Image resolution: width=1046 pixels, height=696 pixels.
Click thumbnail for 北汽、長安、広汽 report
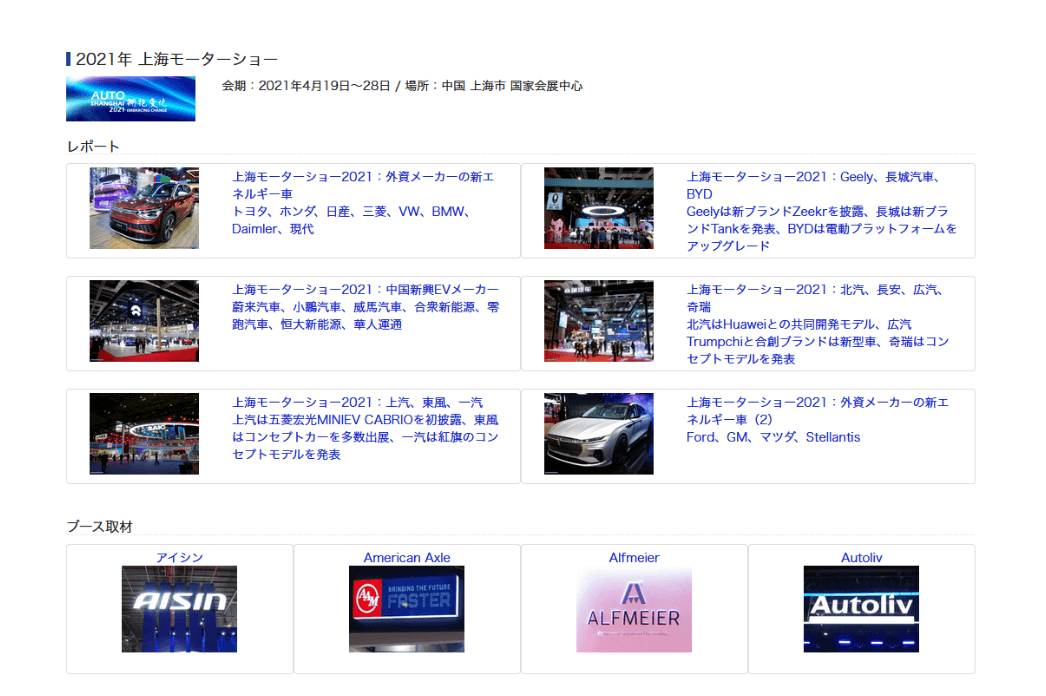point(598,321)
